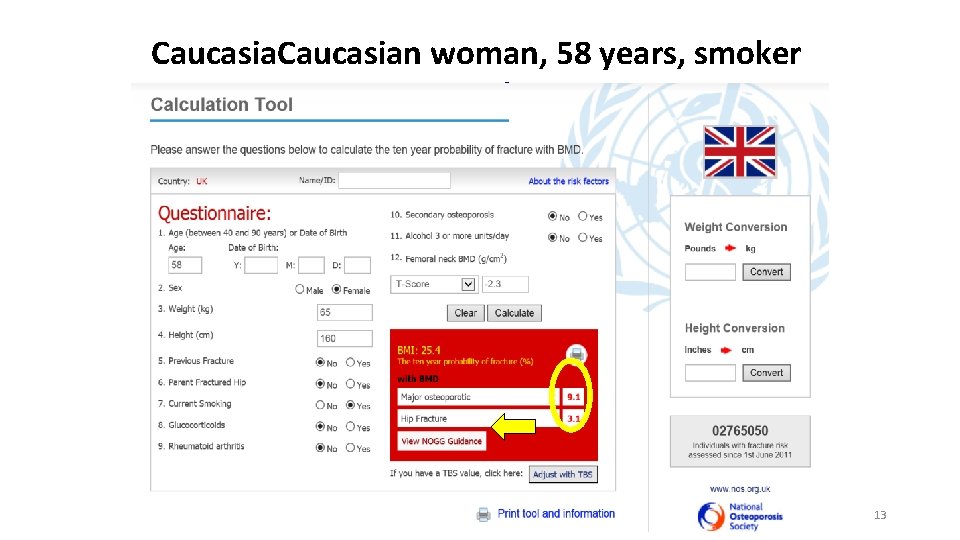Click Print tool and information link
This screenshot has width=960, height=540.
[556, 514]
